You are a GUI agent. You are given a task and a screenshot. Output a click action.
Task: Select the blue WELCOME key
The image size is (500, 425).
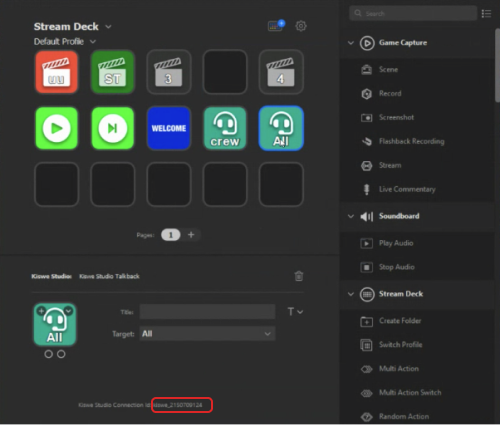click(169, 128)
